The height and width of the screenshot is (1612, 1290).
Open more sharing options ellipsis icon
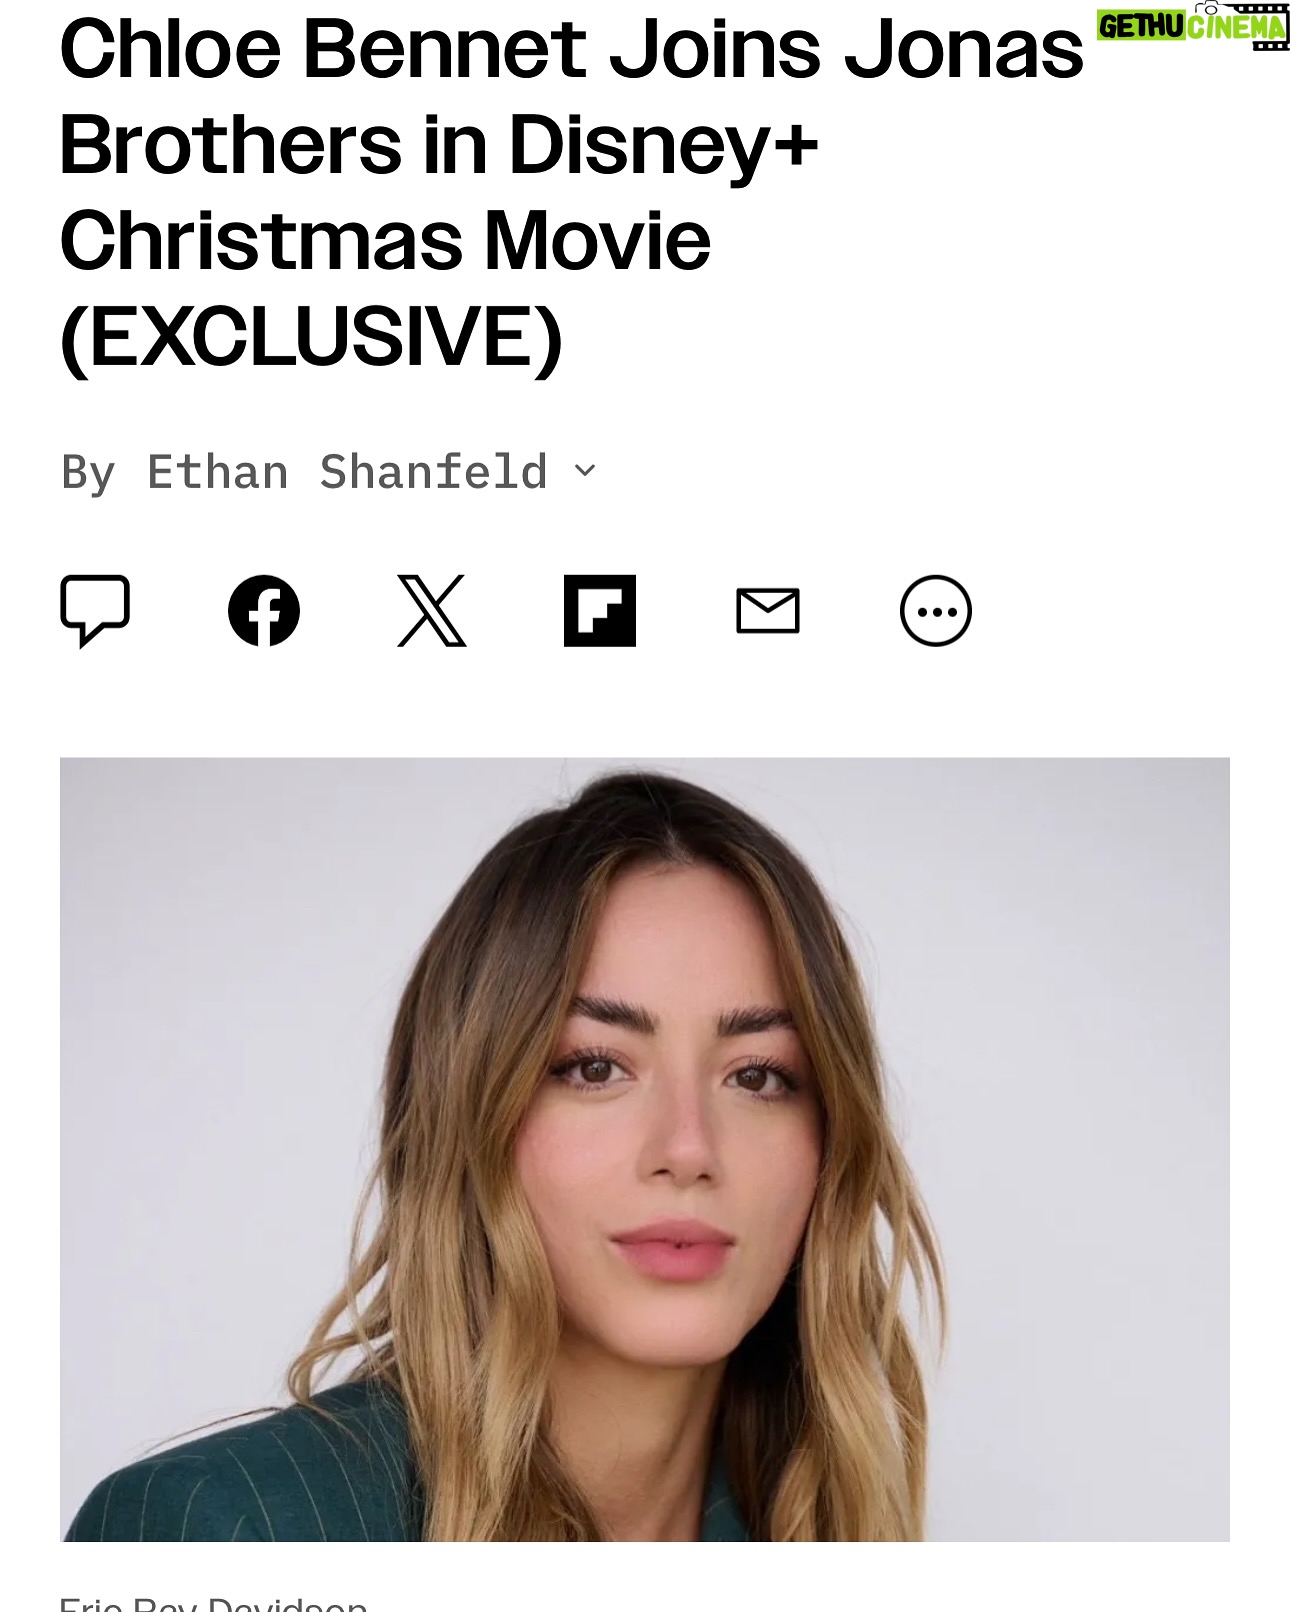tap(936, 610)
